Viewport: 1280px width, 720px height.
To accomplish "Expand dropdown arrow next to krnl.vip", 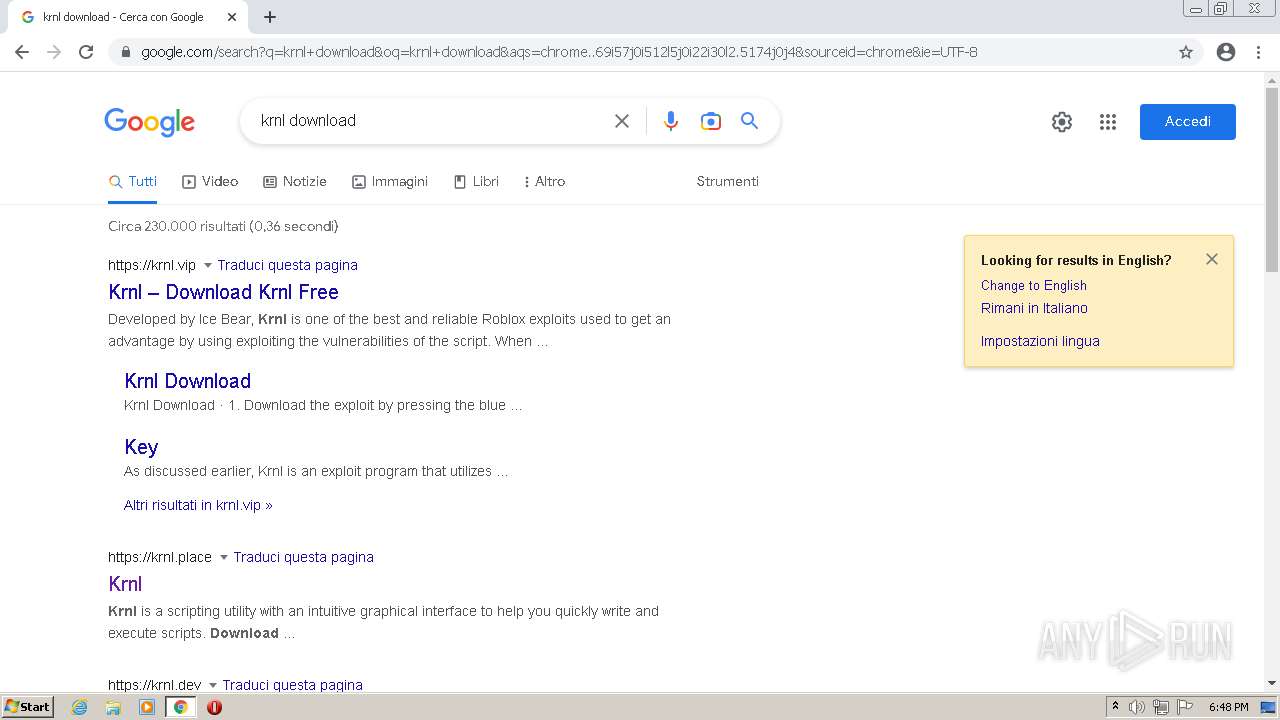I will pyautogui.click(x=208, y=265).
